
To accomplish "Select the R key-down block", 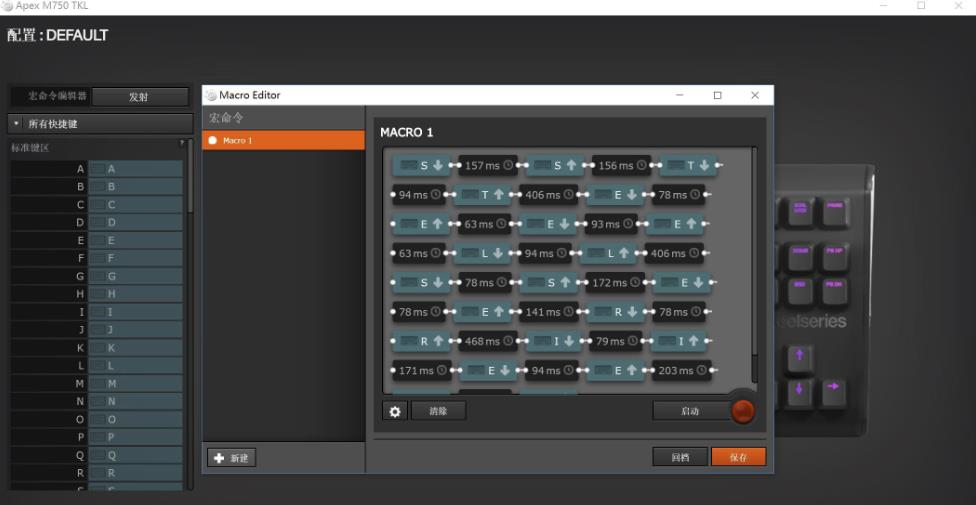I will pos(616,312).
